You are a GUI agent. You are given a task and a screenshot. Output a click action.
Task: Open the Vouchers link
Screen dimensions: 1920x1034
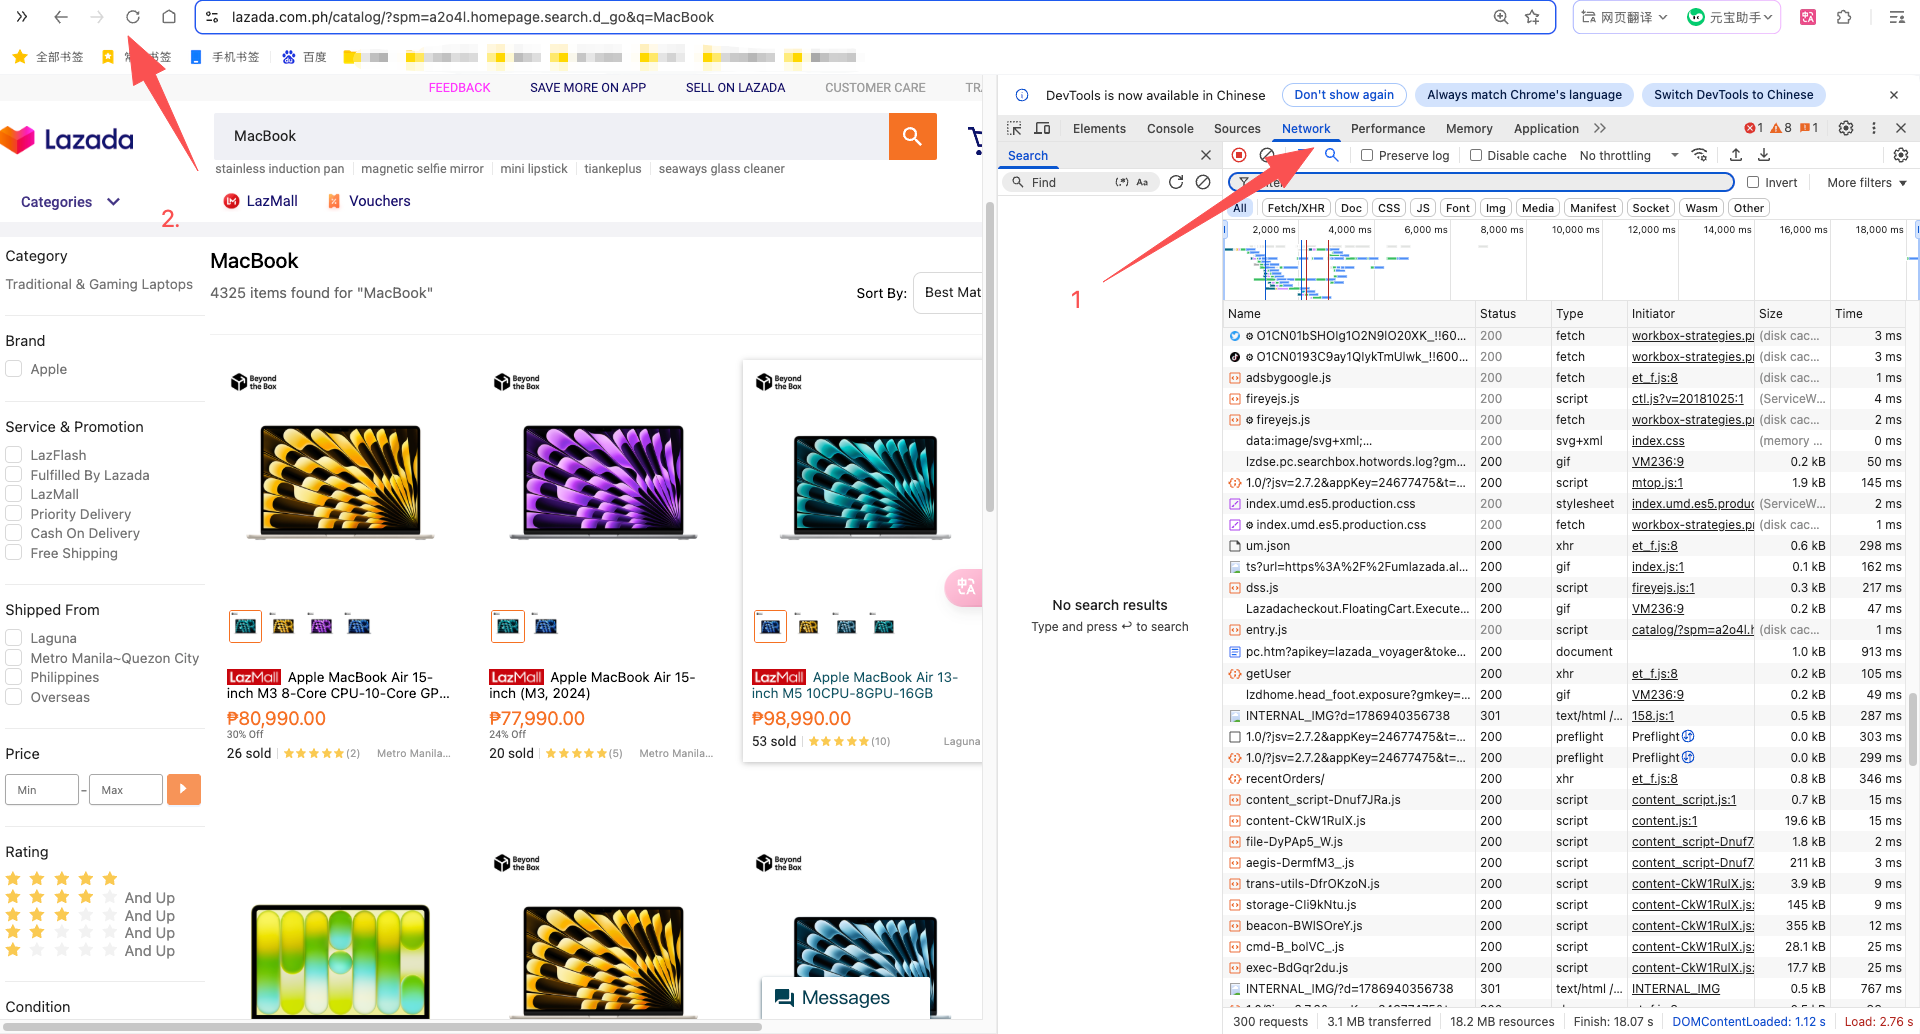click(x=369, y=201)
